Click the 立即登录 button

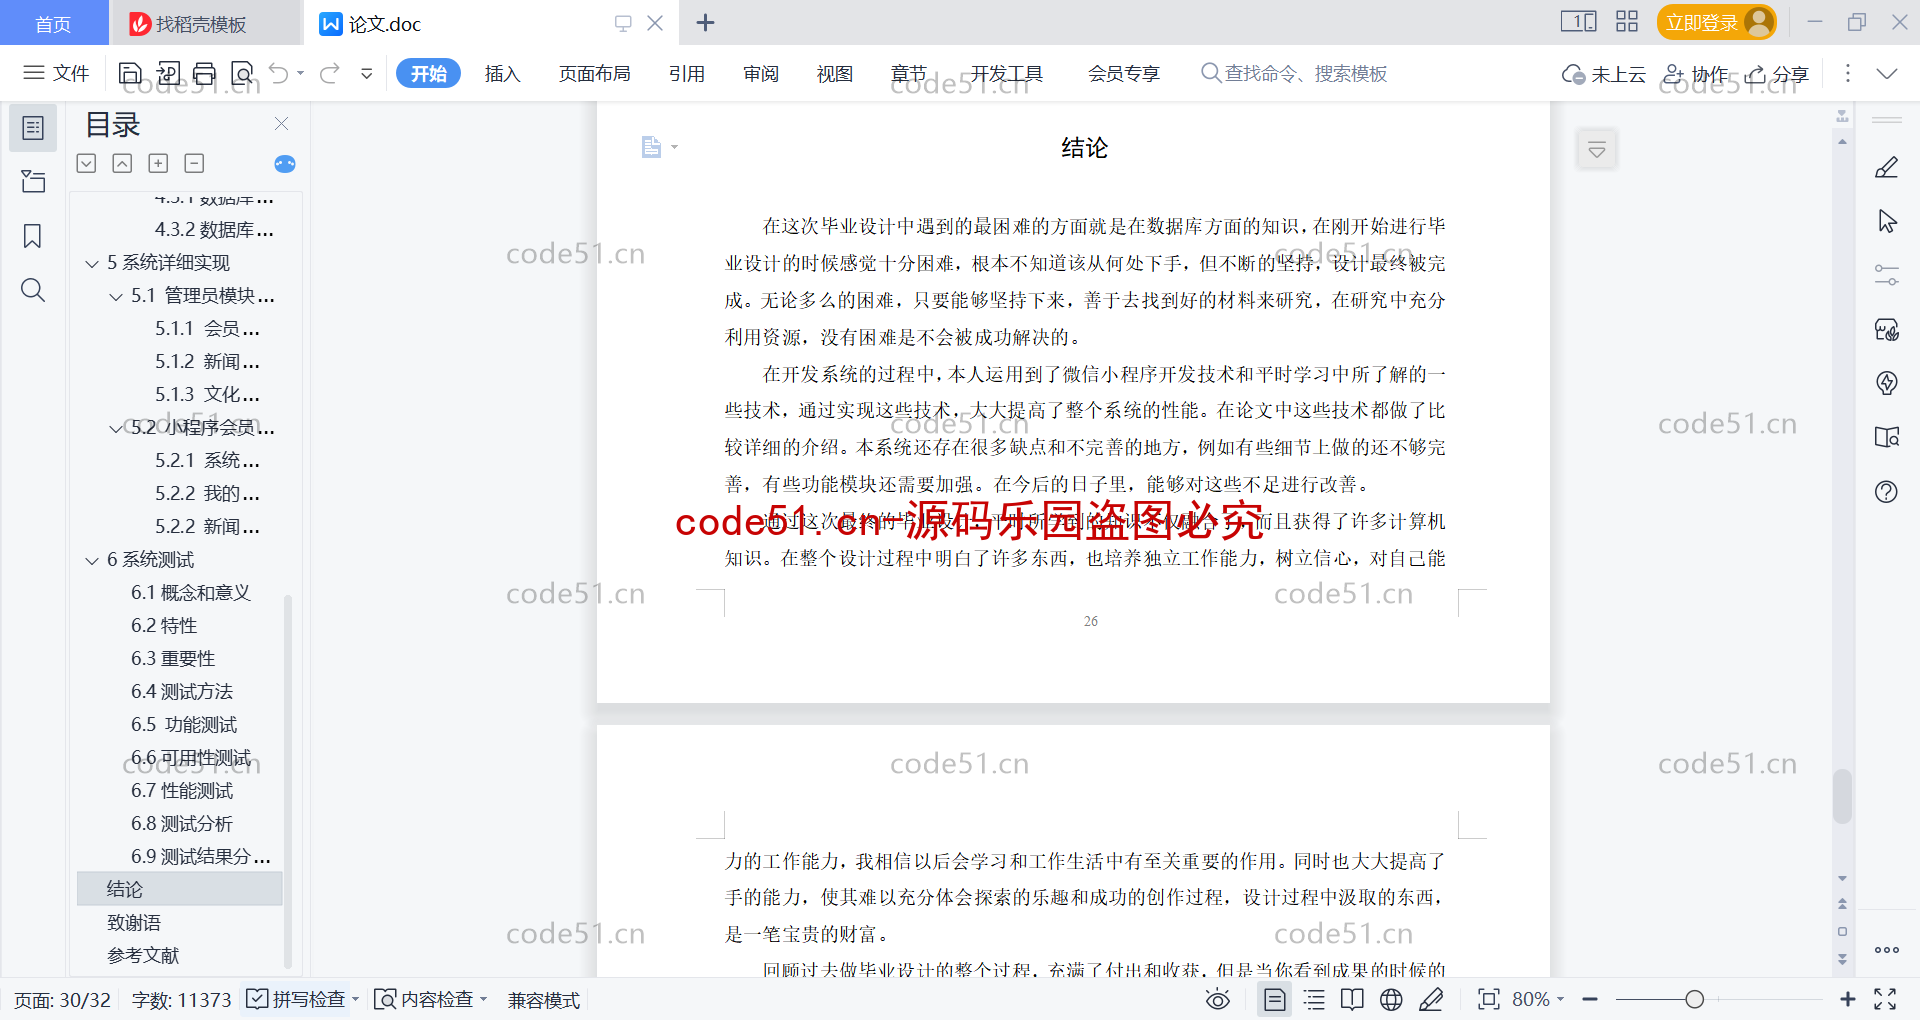click(1716, 22)
